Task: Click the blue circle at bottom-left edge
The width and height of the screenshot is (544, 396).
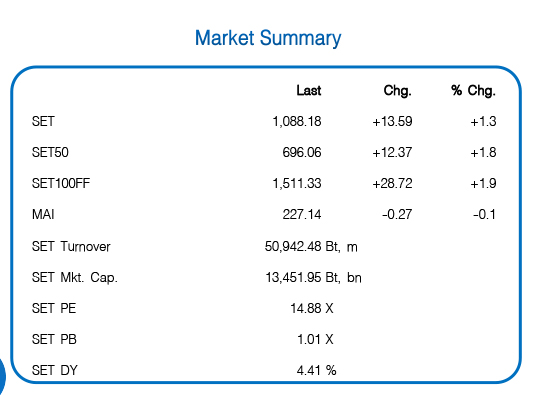Action: 3,376
